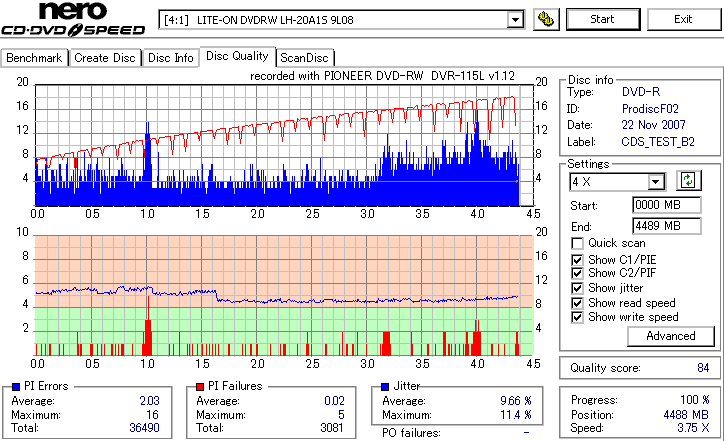
Task: Switch to the Disc Info tab
Action: (x=170, y=58)
